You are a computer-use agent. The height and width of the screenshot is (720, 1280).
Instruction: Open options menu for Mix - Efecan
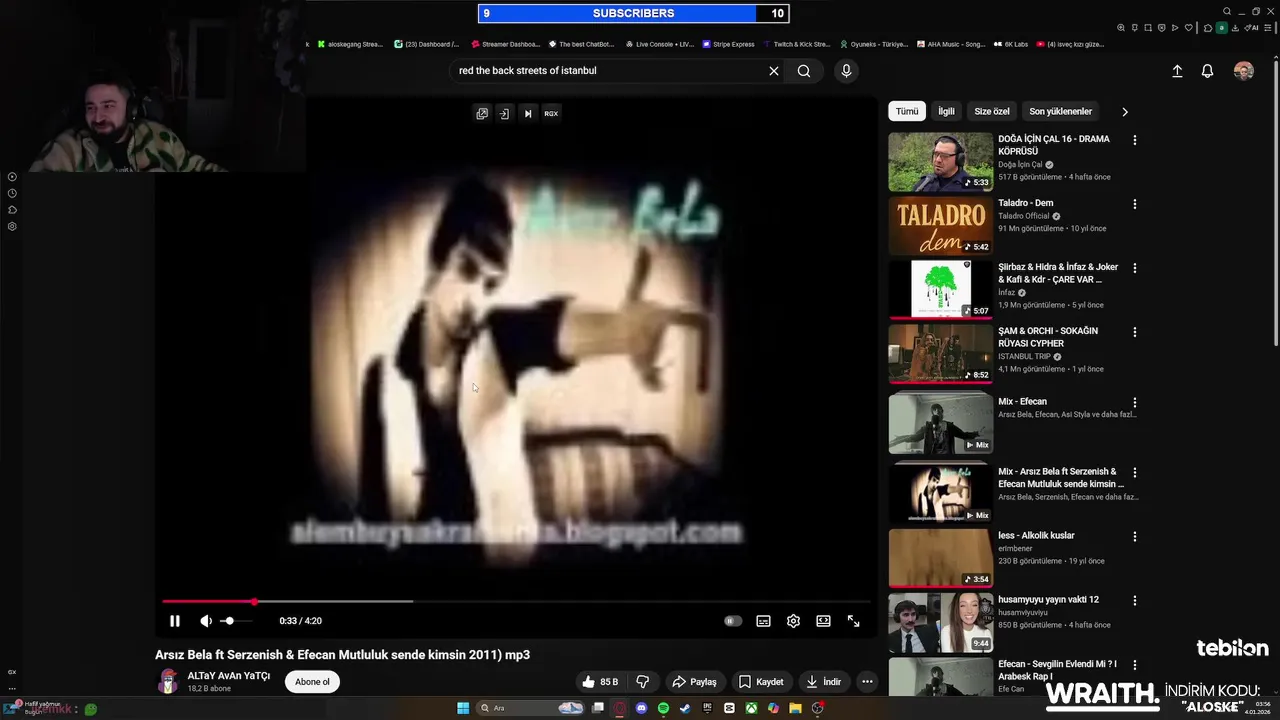[1134, 402]
